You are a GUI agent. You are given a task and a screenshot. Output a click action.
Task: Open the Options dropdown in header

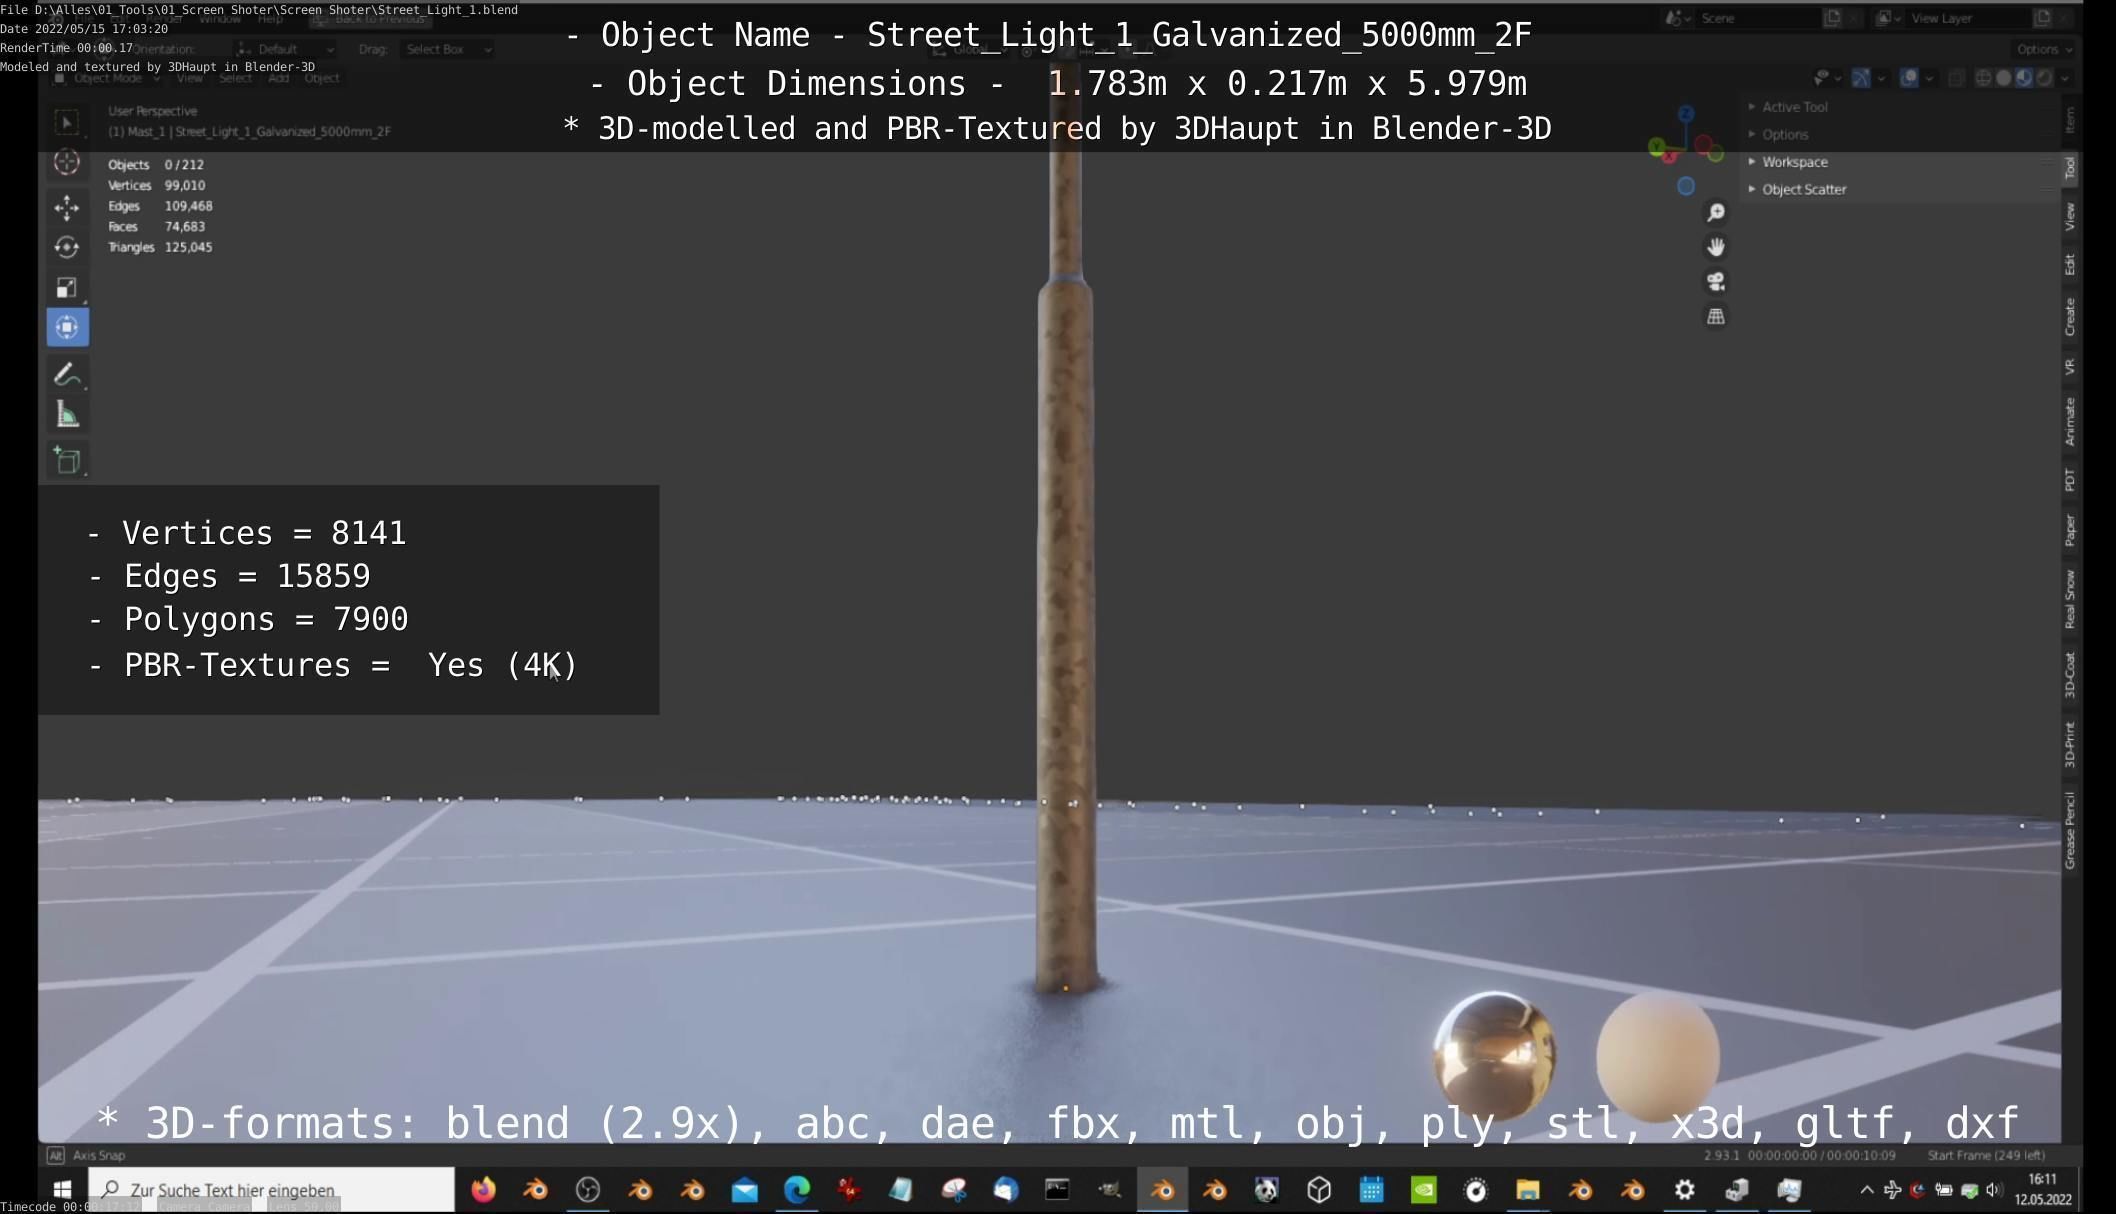click(2043, 49)
